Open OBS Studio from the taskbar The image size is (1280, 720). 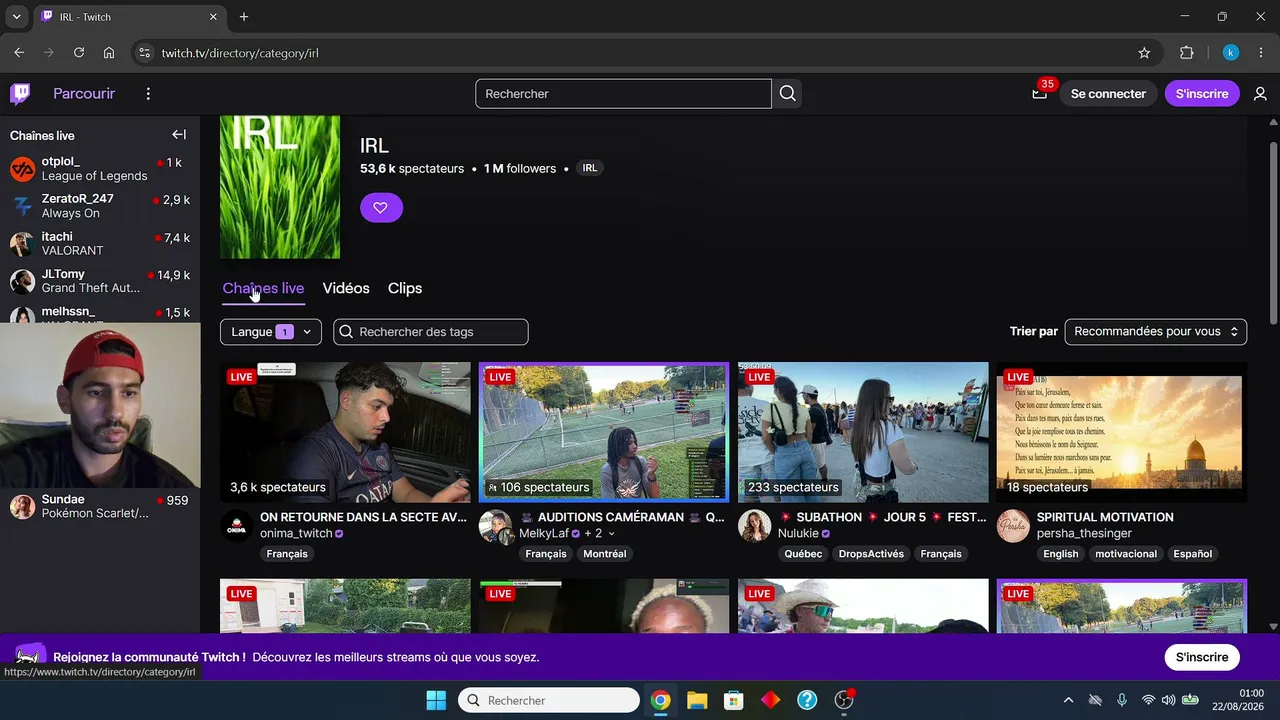pyautogui.click(x=844, y=700)
